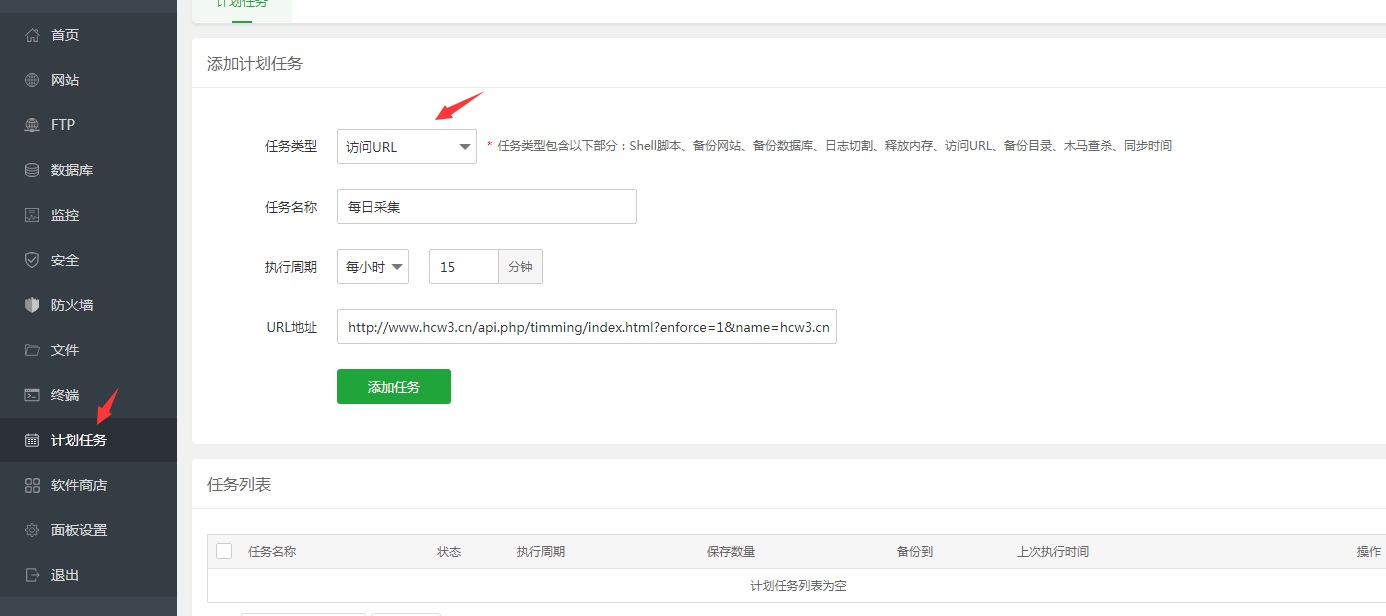Click the URL地址 input field
Screen dimensions: 1386x616
[x=587, y=326]
